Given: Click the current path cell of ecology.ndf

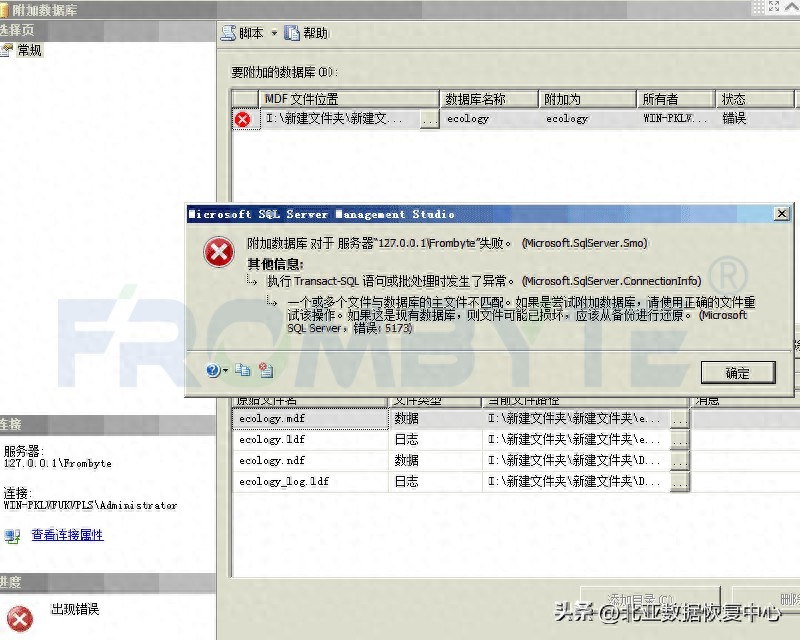Looking at the screenshot, I should [577, 460].
